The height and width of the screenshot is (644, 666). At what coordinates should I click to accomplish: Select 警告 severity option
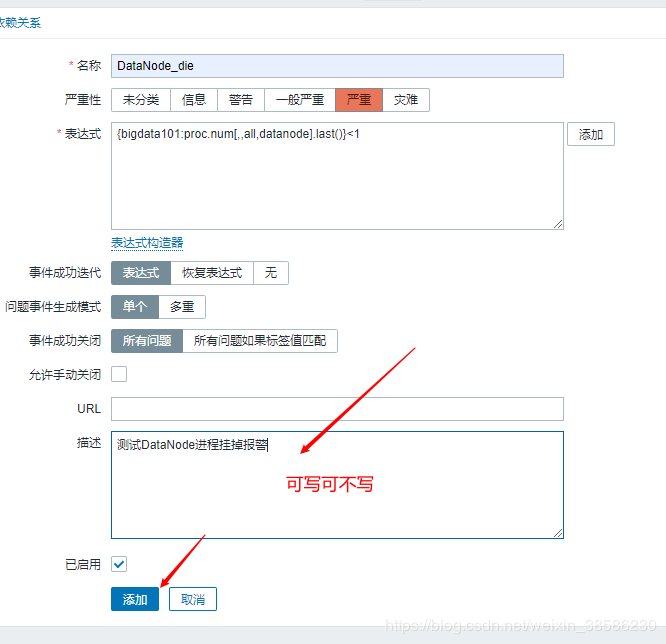click(x=241, y=100)
